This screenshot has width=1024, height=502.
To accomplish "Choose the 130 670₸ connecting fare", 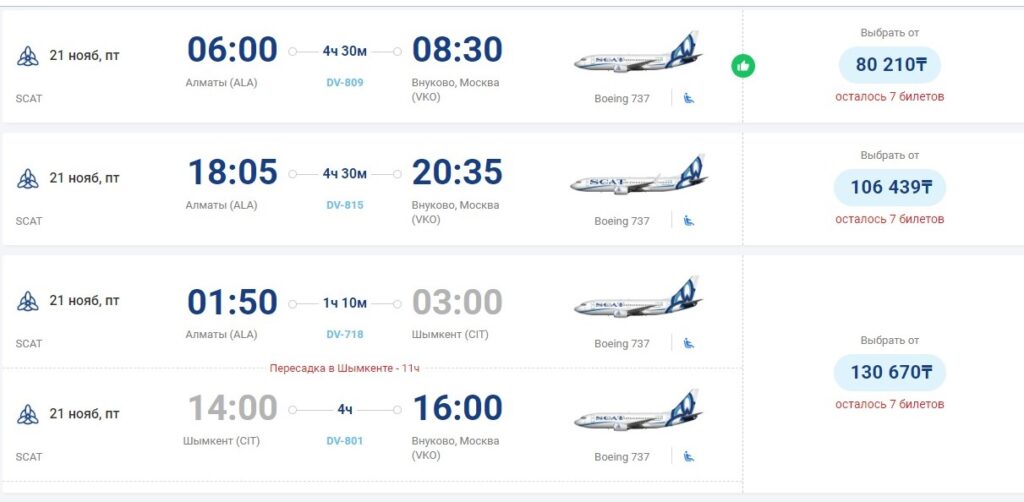I will 889,373.
